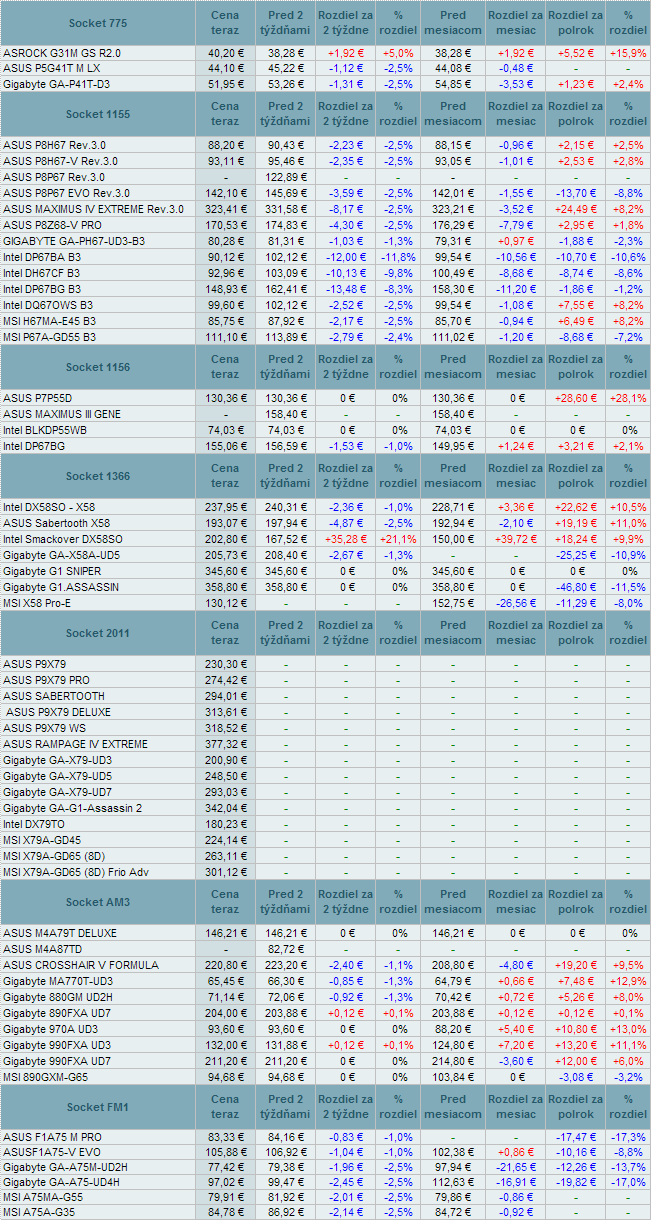Click the +24,49 € half-year difference value

[576, 209]
